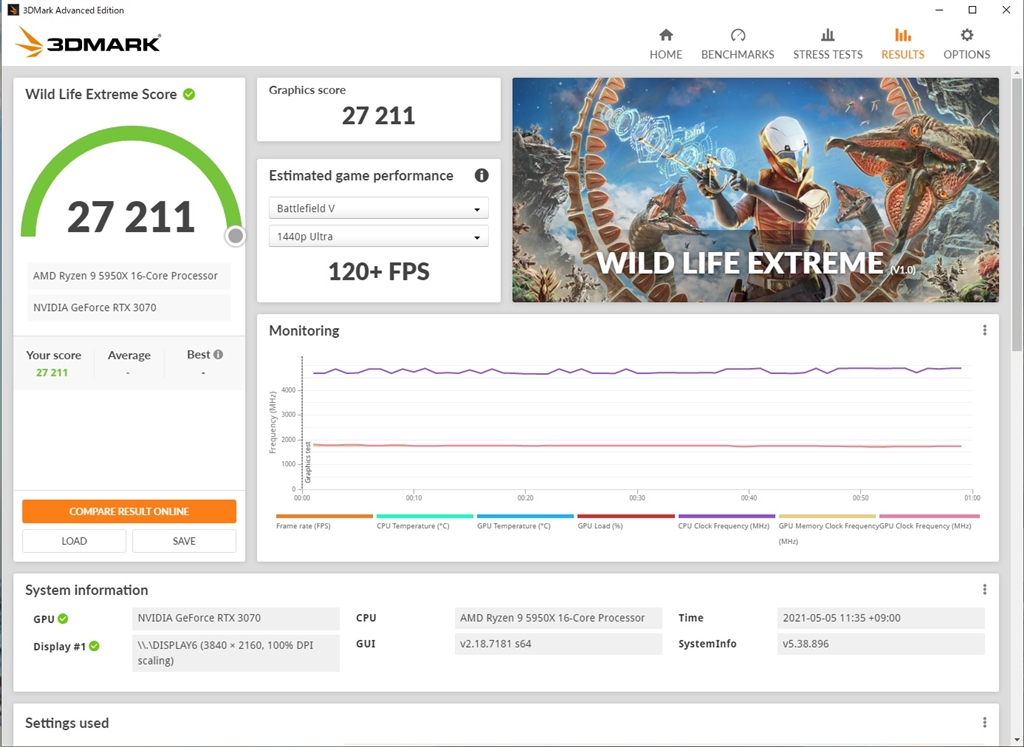Click the info icon next to Best
Screen dimensions: 1024x747
click(218, 354)
